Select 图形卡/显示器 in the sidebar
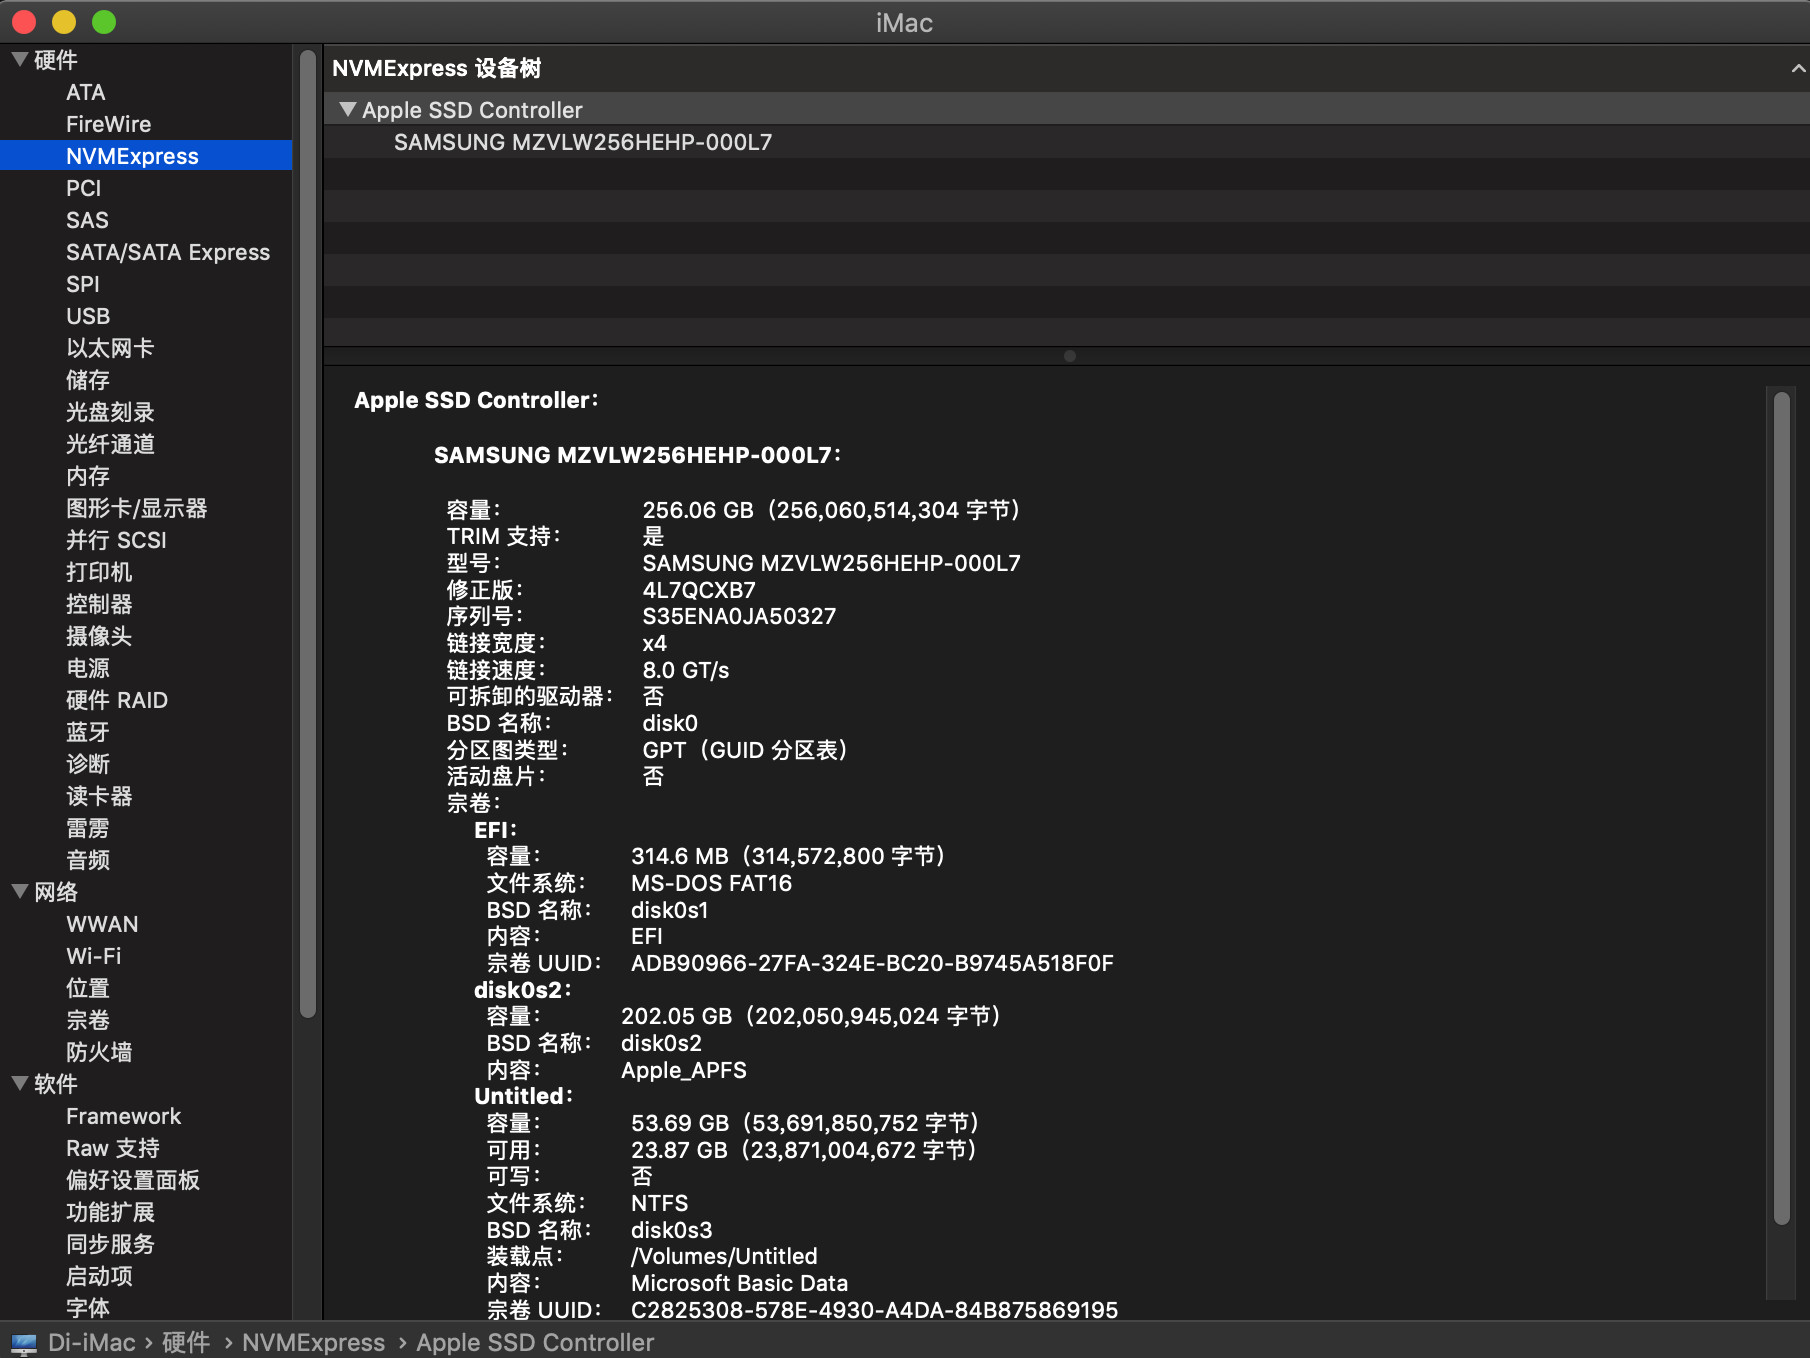 click(137, 508)
